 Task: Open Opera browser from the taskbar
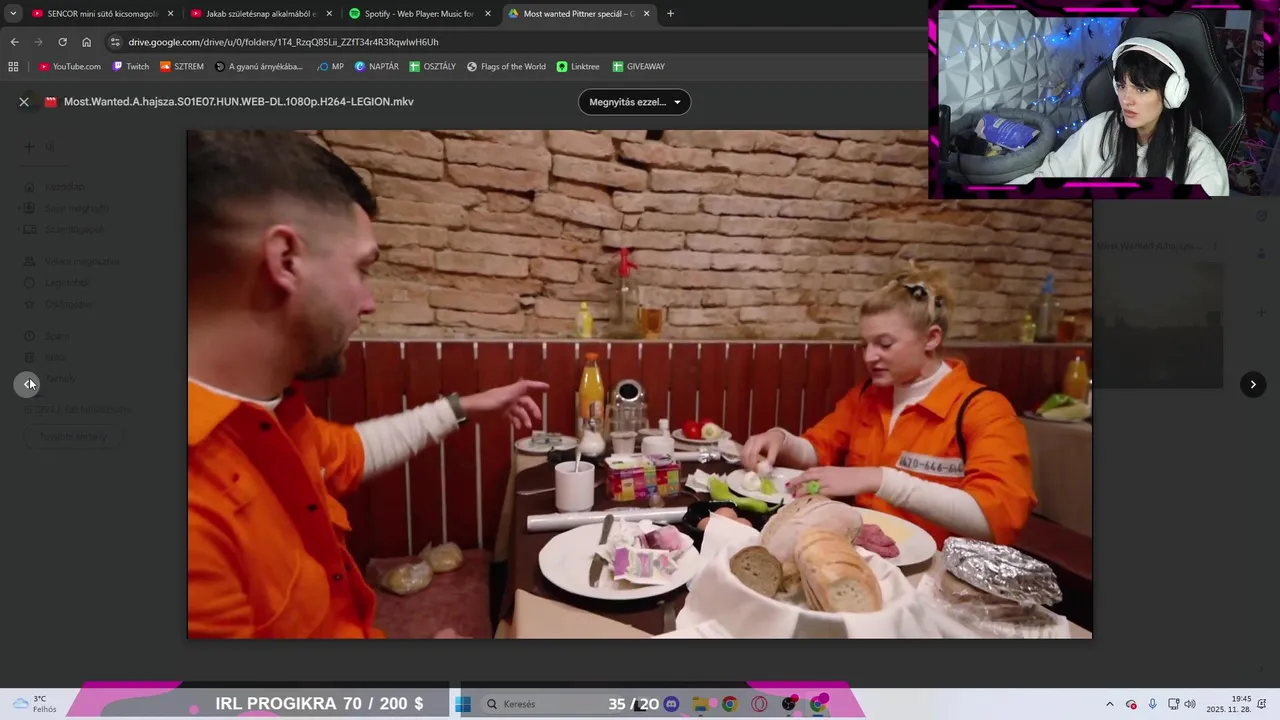(x=759, y=704)
